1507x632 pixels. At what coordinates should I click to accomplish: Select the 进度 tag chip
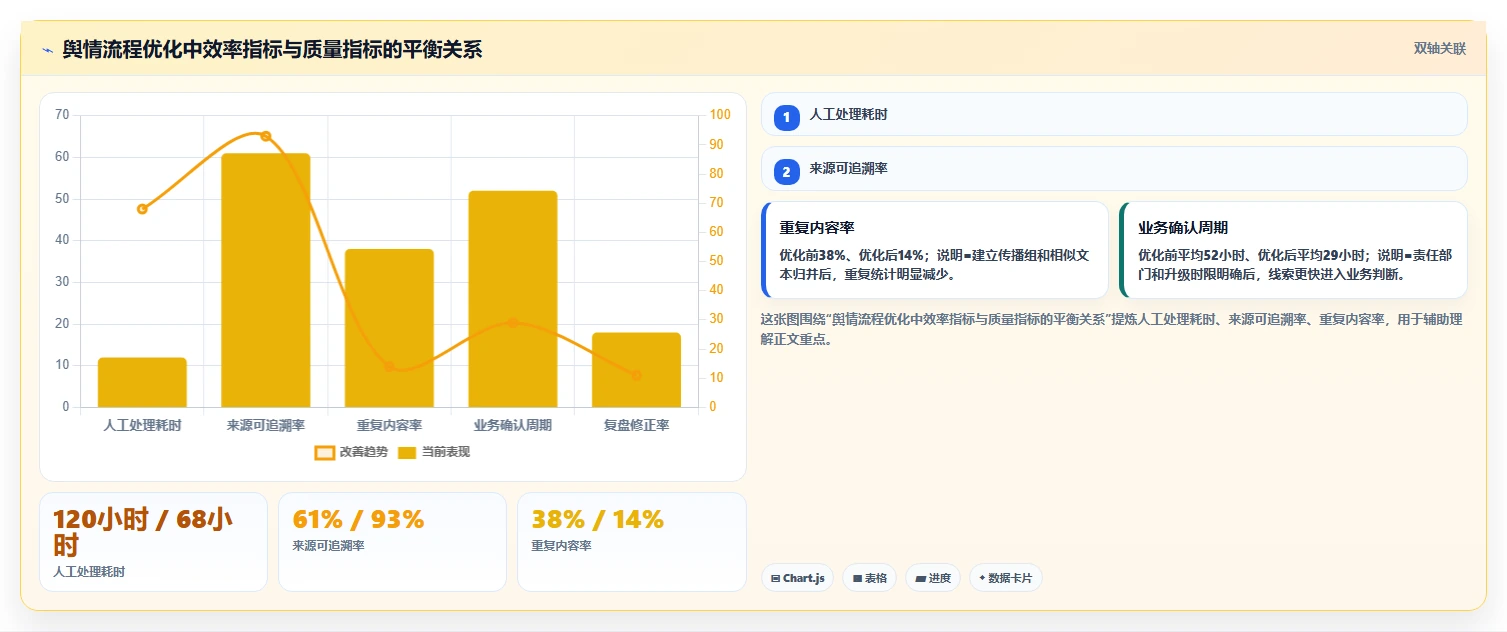933,578
